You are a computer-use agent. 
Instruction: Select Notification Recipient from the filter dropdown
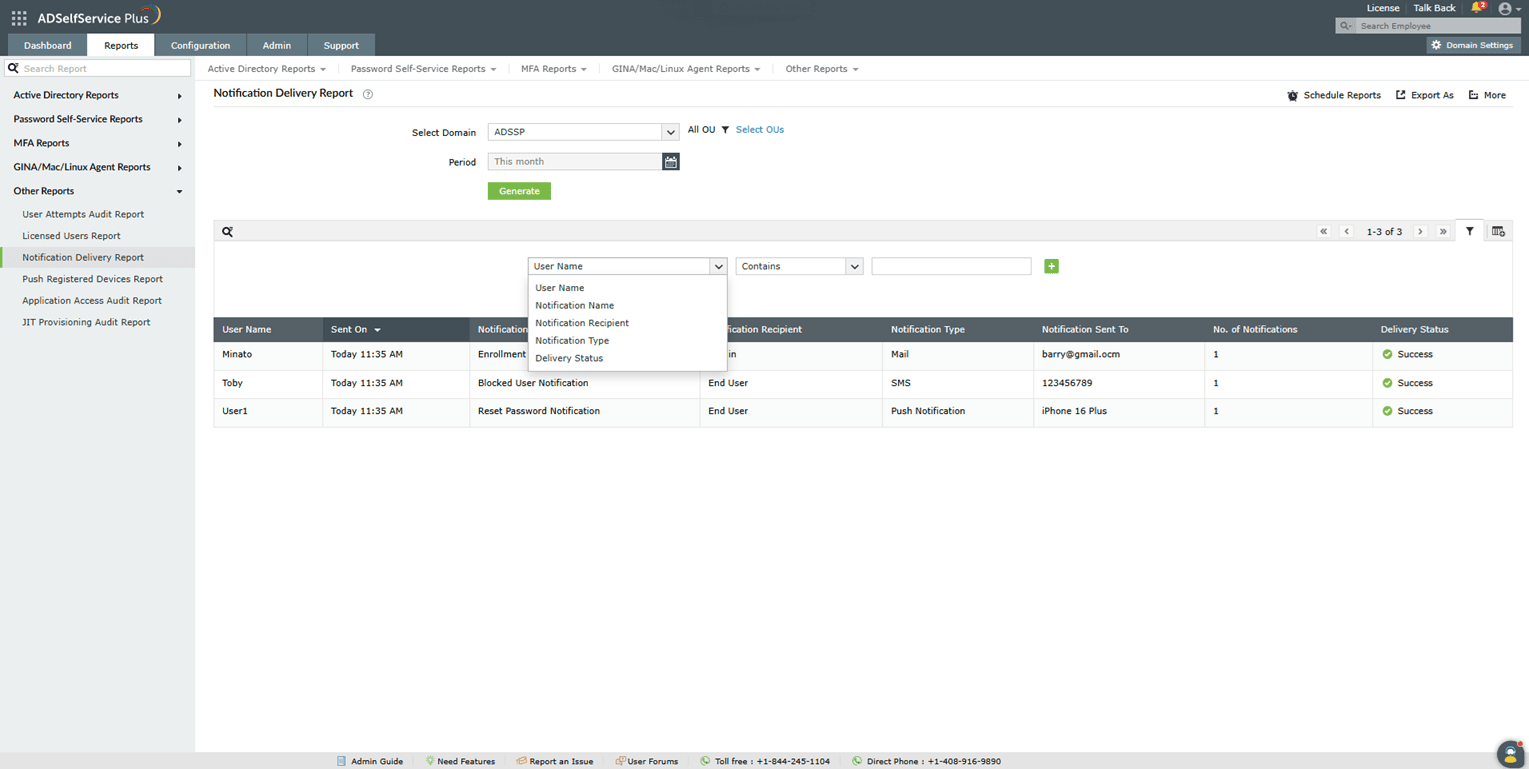click(x=582, y=323)
